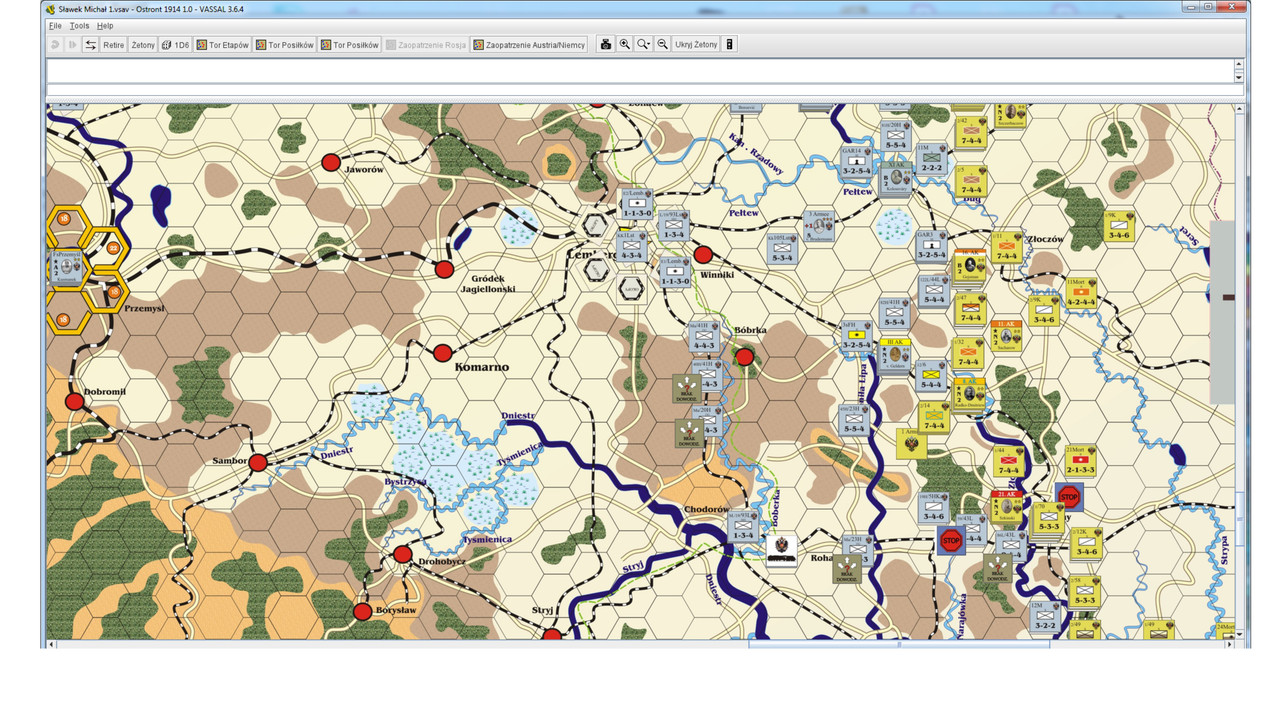Screen dimensions: 1280x724
Task: Select the 1/44 7-4-4 counter
Action: (1007, 461)
